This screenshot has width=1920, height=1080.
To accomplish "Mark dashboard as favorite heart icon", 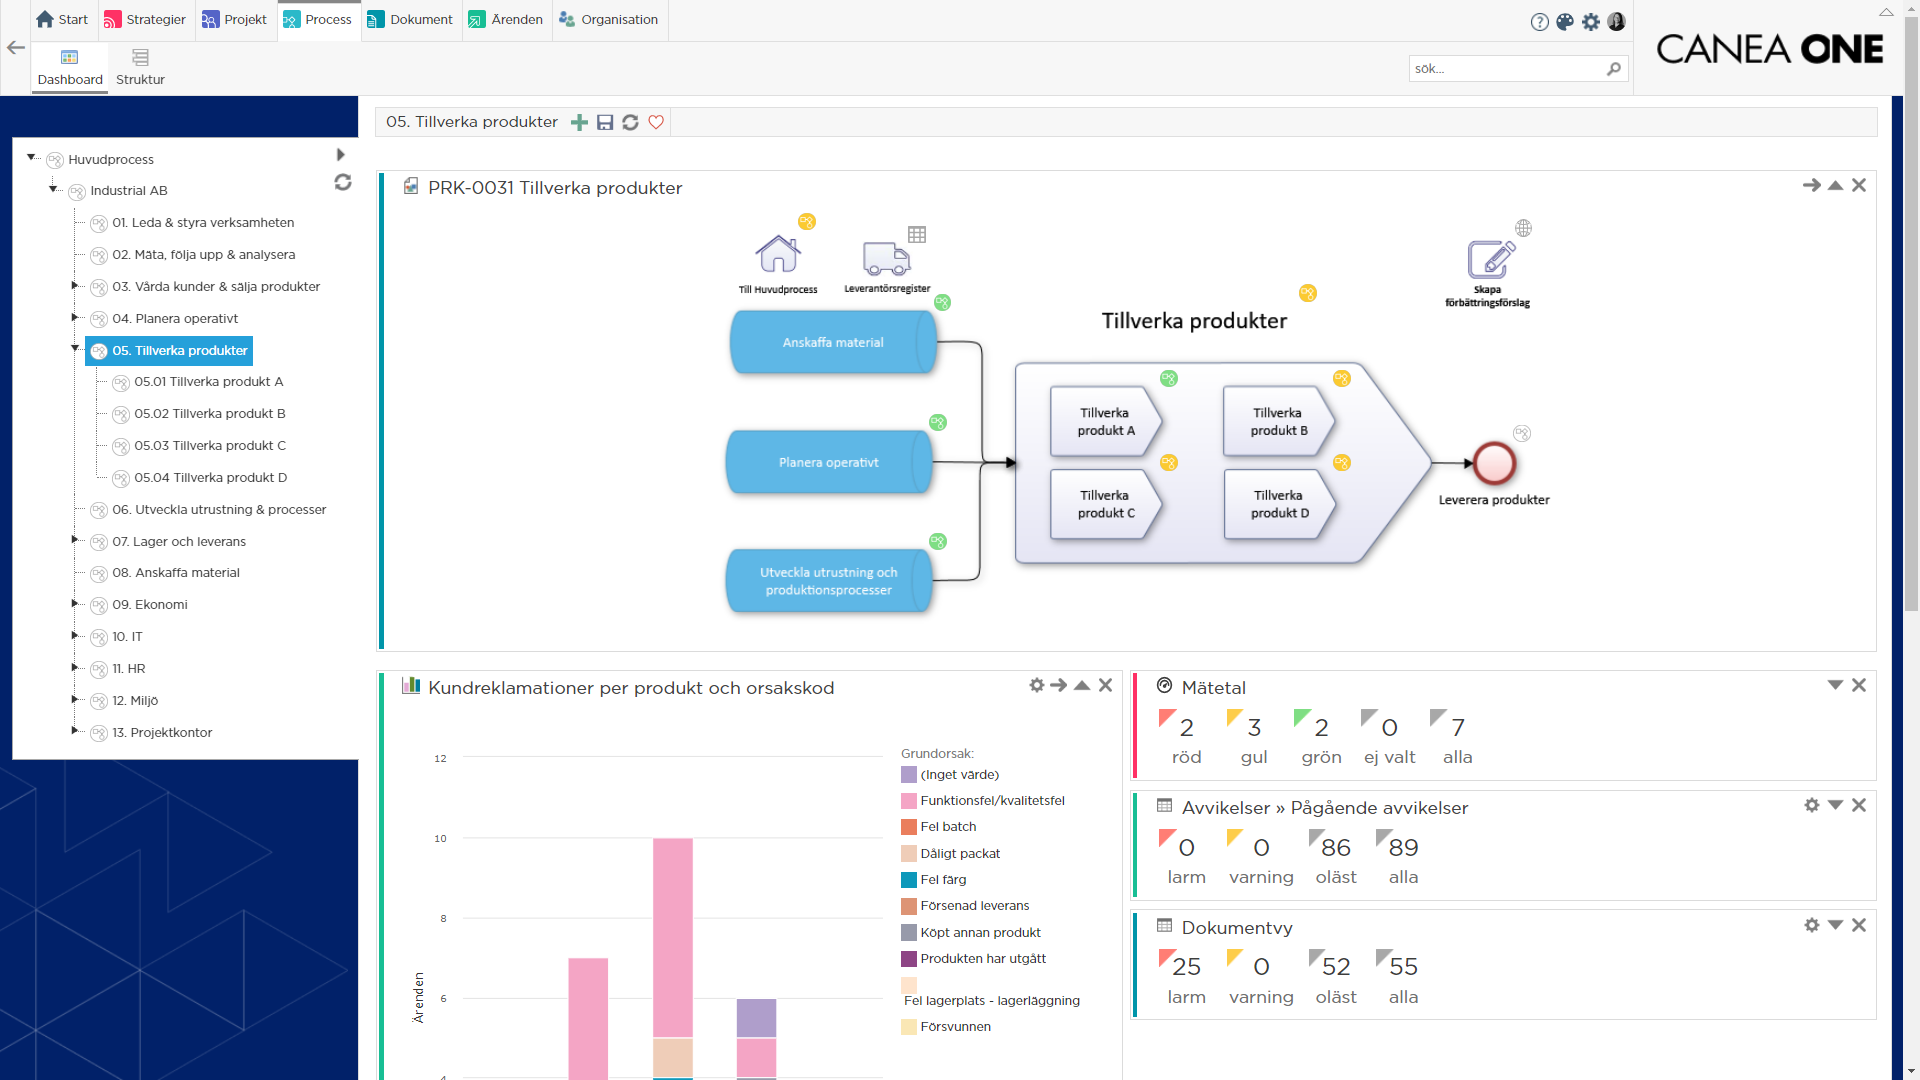I will tap(656, 122).
